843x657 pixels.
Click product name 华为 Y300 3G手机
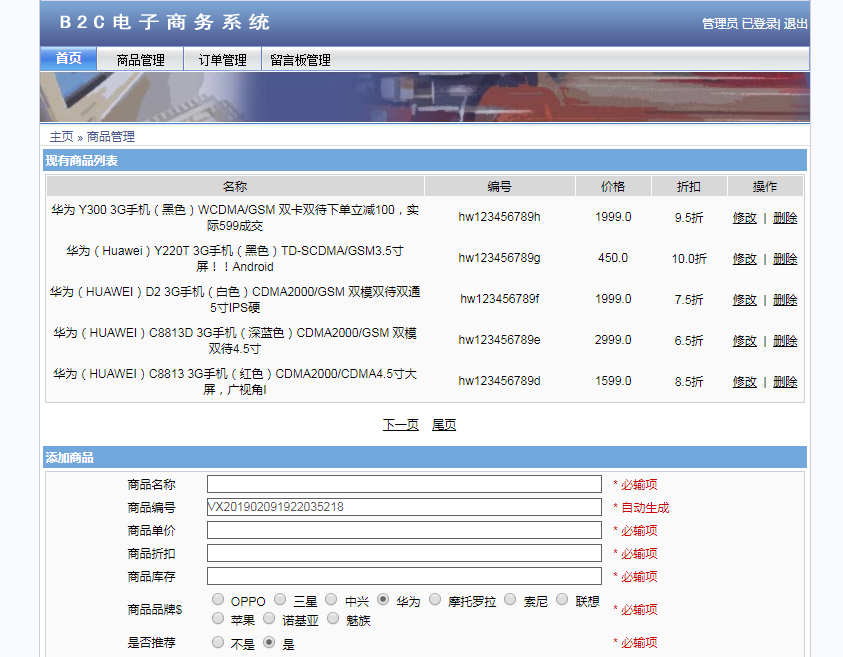click(x=235, y=217)
